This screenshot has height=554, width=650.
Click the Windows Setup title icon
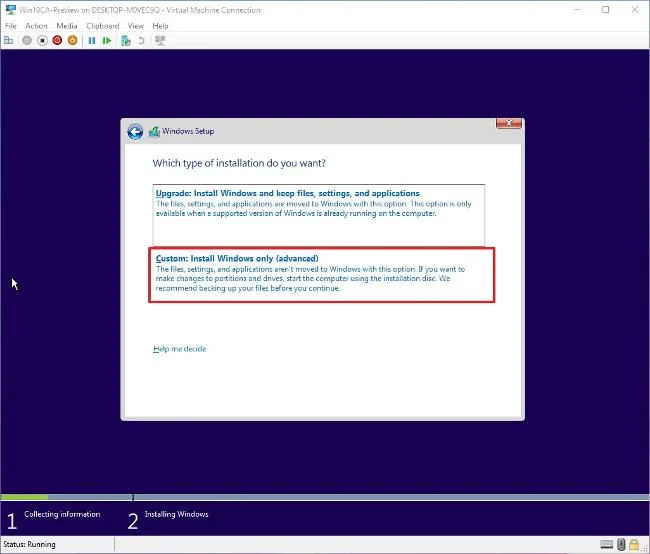point(154,131)
